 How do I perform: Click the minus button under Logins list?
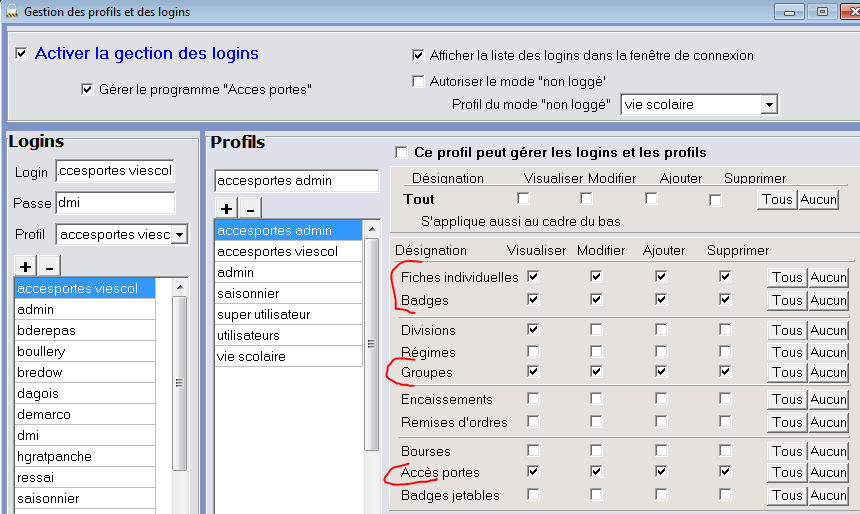click(49, 266)
